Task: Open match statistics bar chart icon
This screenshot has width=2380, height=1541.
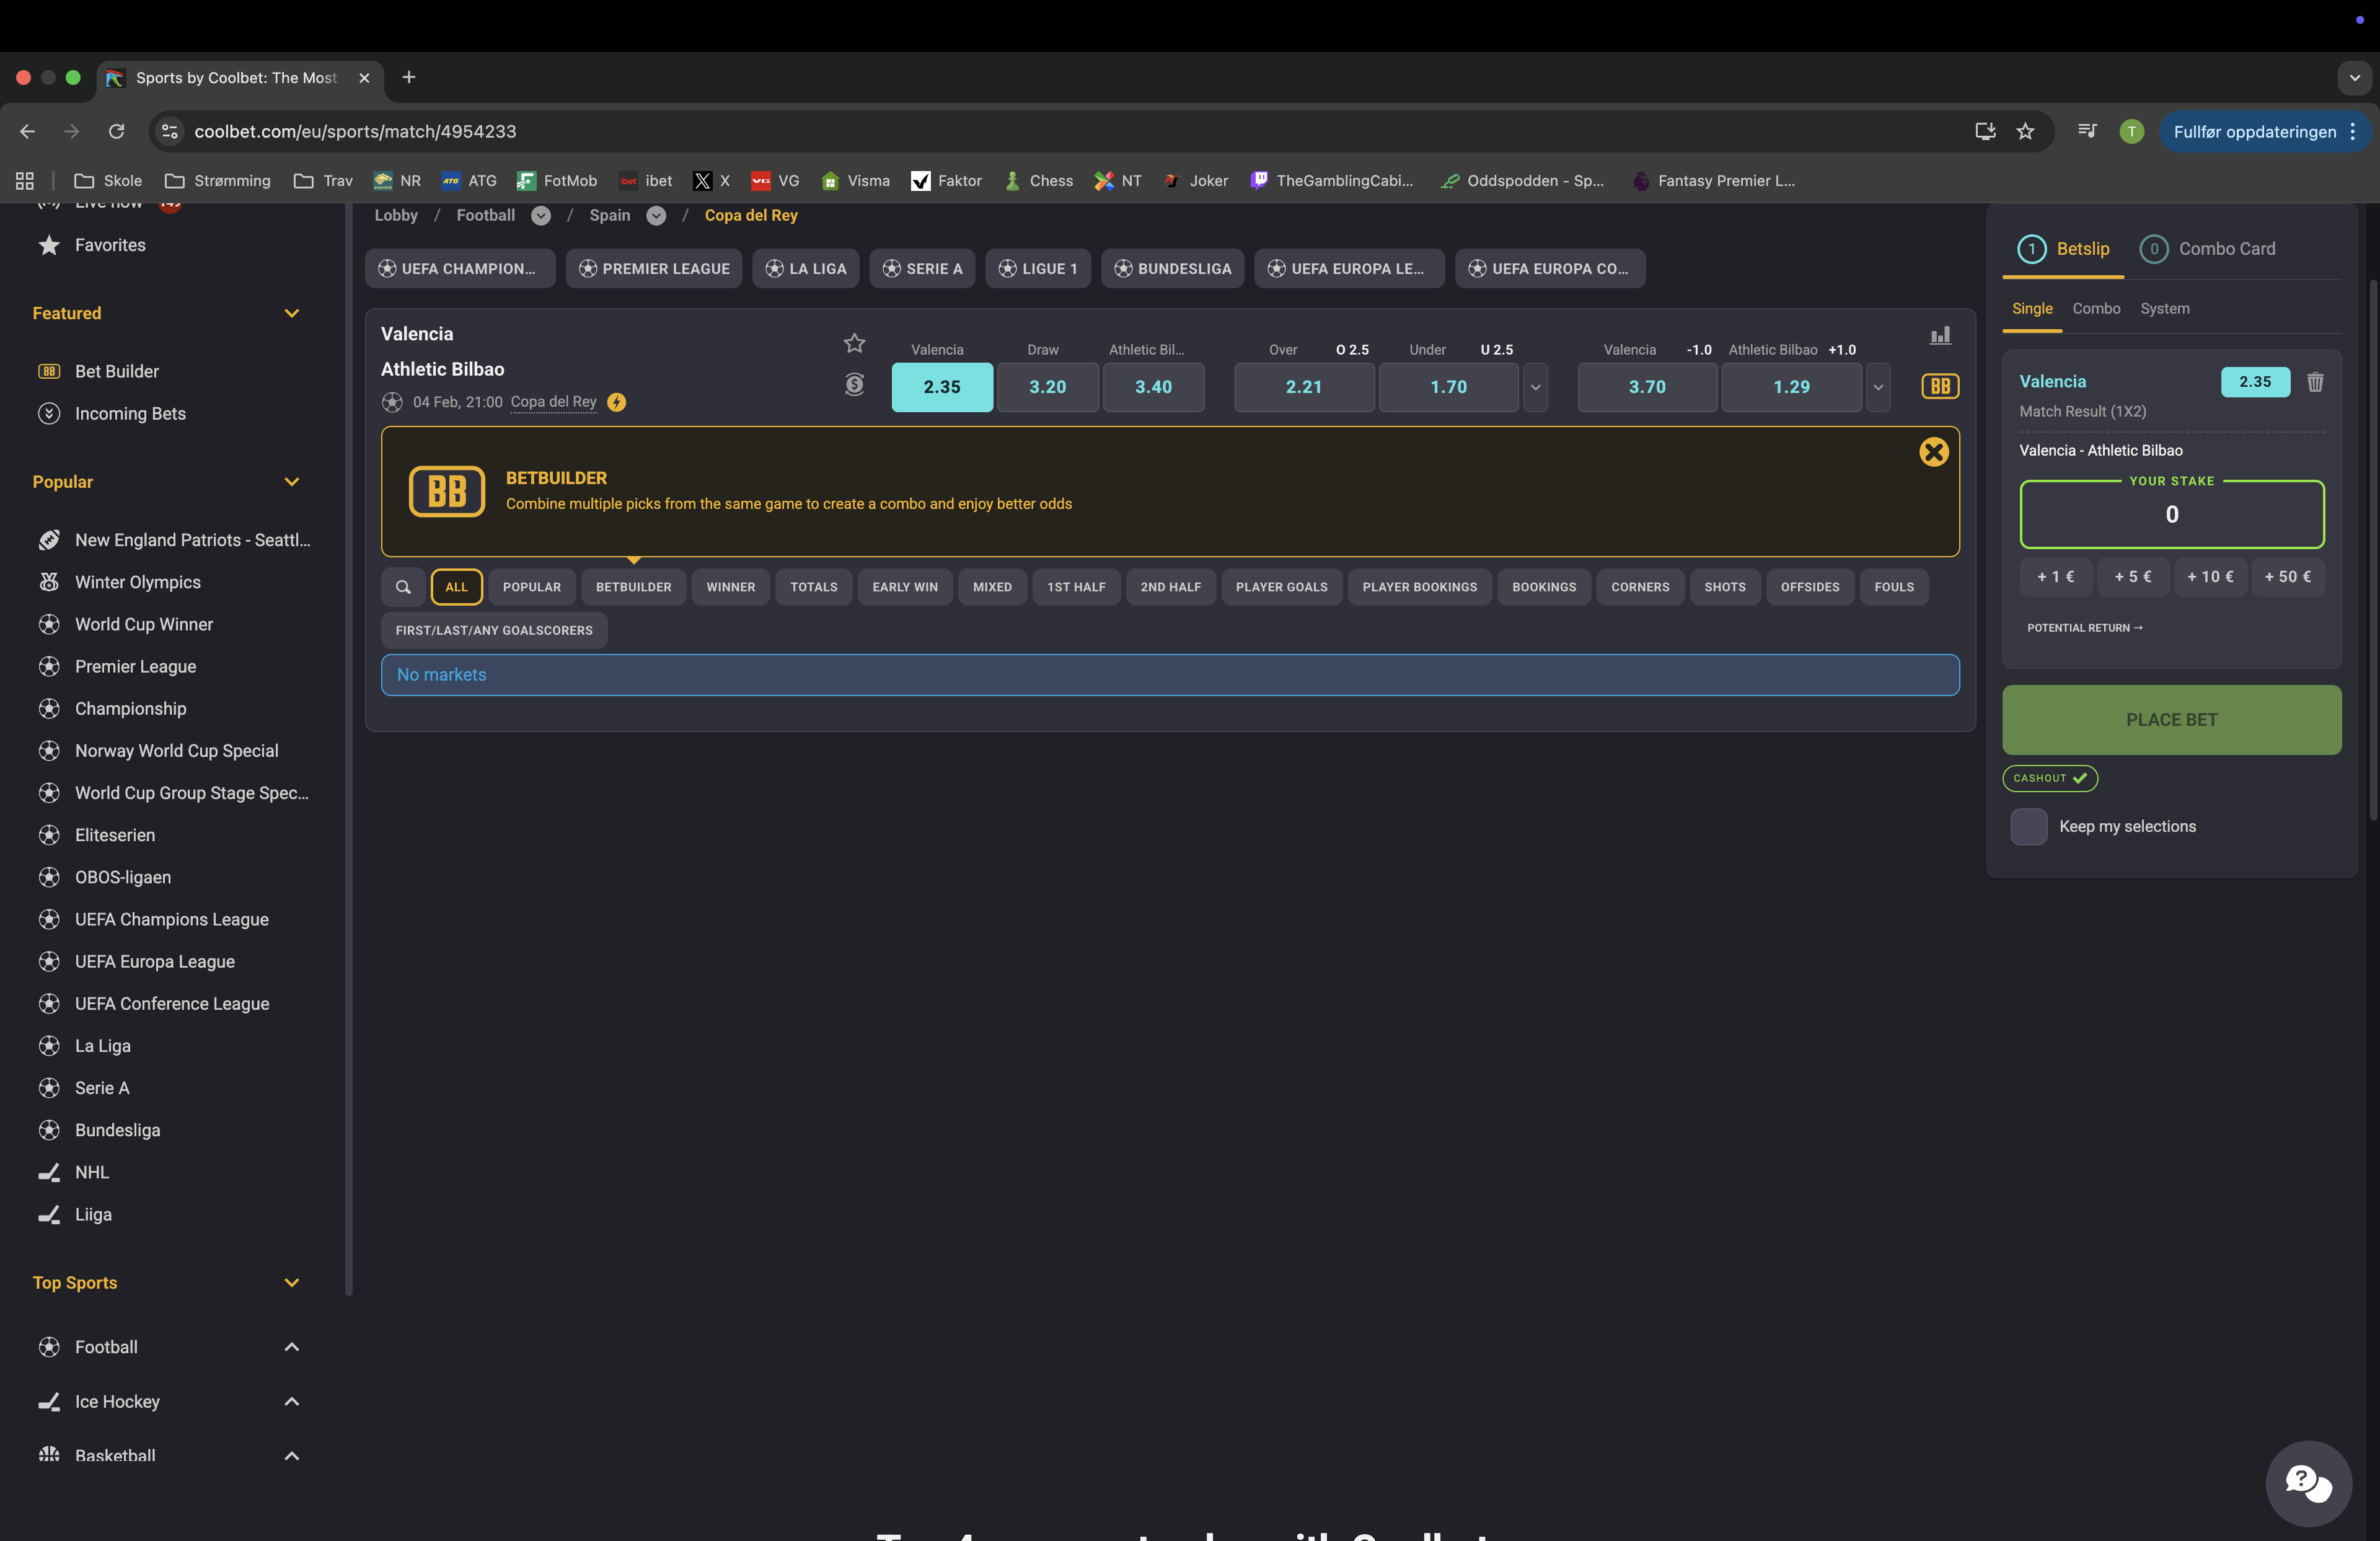Action: tap(1940, 336)
